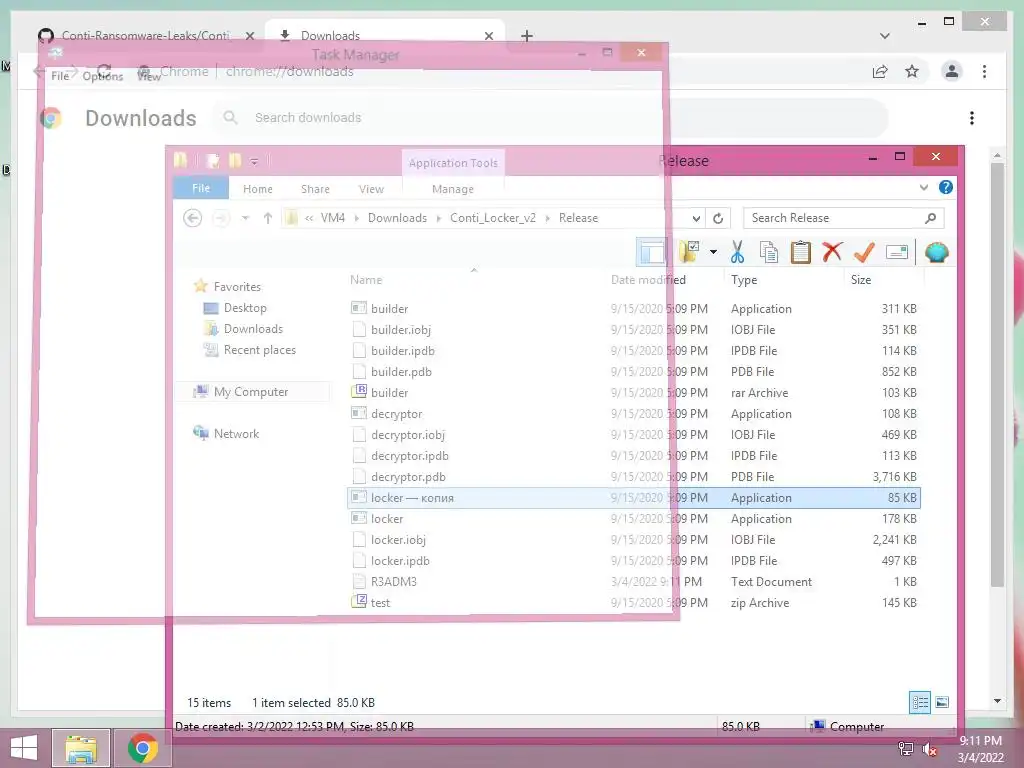Viewport: 1024px width, 768px height.
Task: Open recent locations dropdown beside forward arrow
Action: tap(246, 218)
